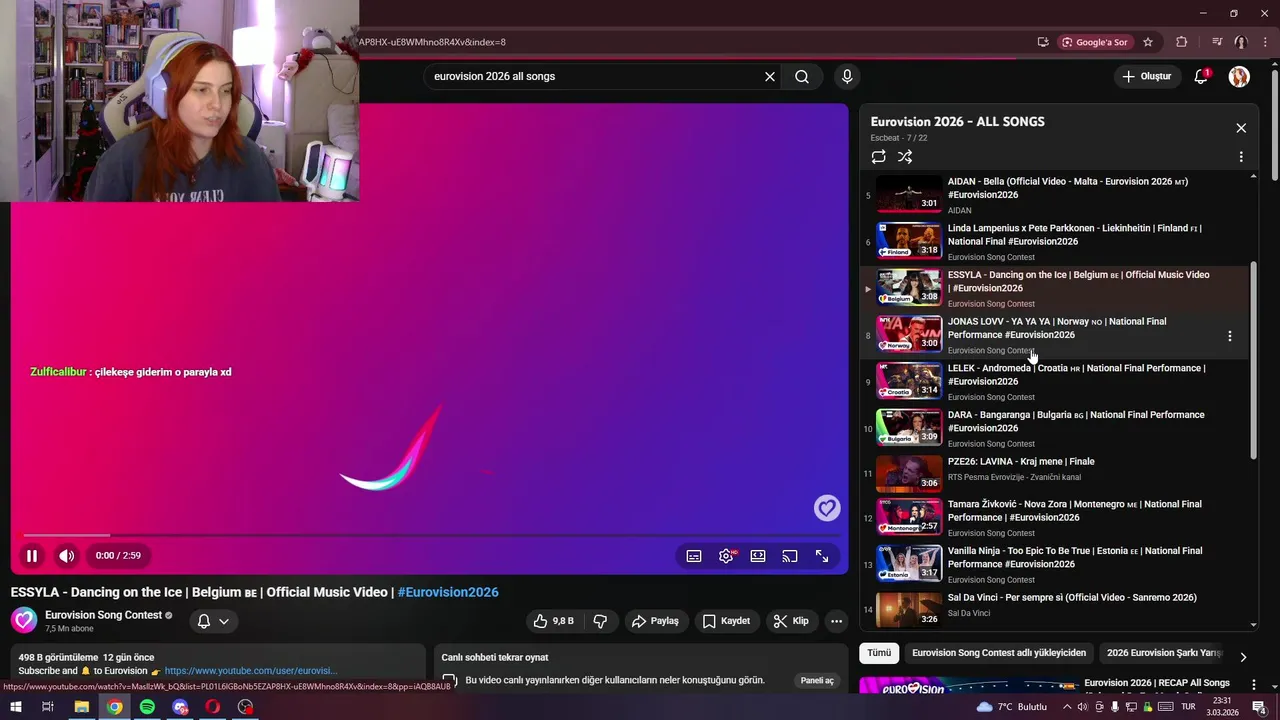Click the search magnifier button

[x=802, y=76]
